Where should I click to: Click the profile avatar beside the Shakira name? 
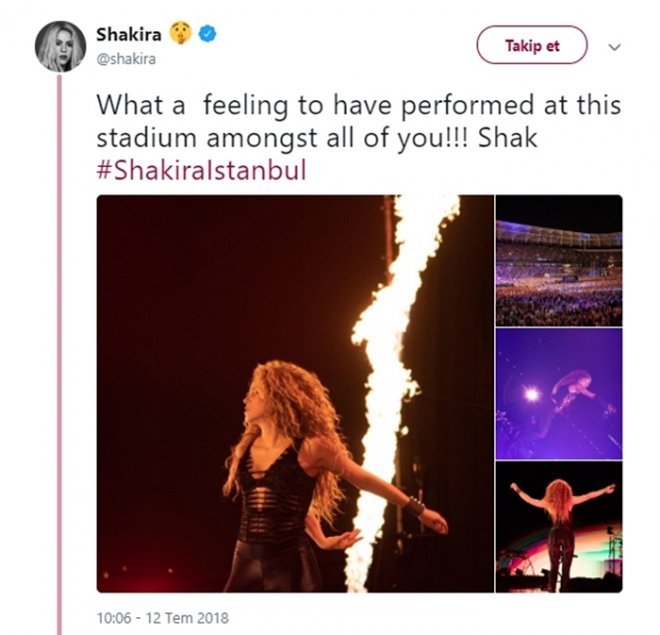[61, 46]
